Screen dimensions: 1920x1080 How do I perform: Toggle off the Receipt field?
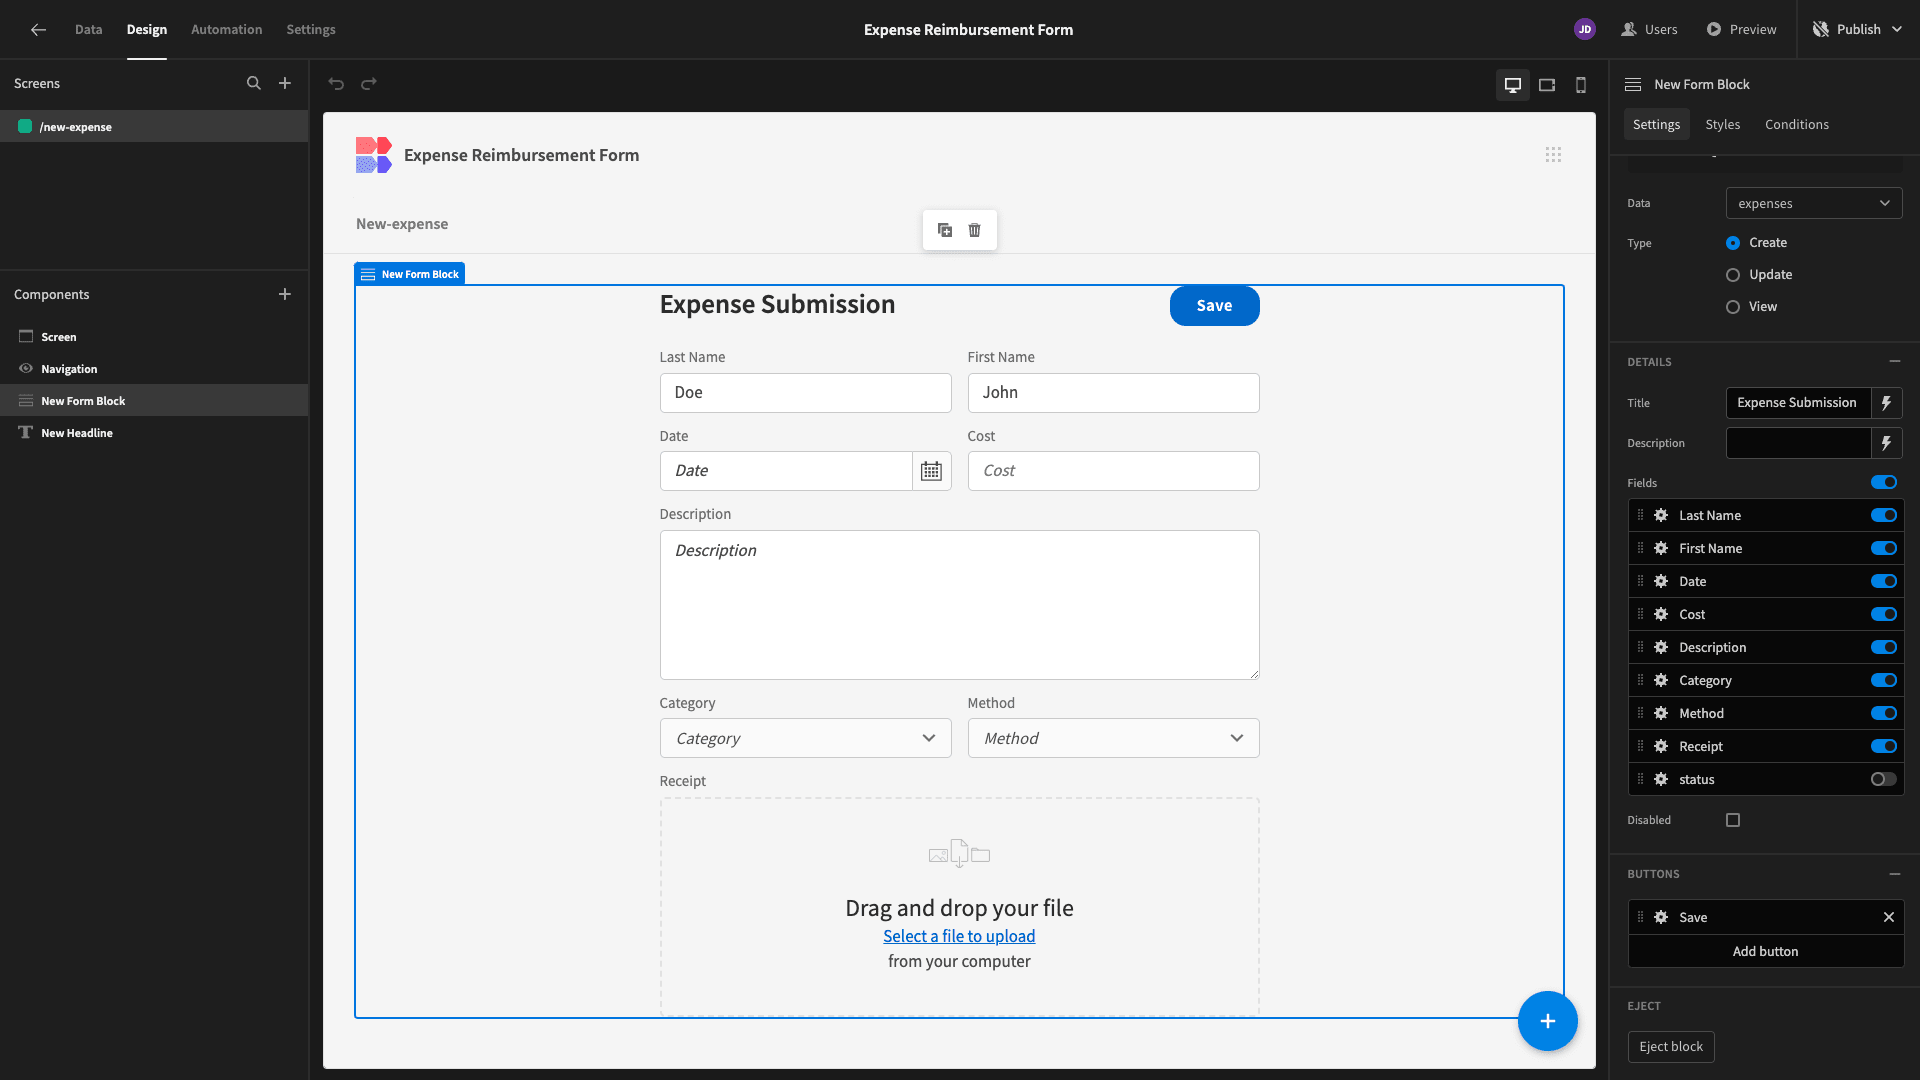(1884, 746)
